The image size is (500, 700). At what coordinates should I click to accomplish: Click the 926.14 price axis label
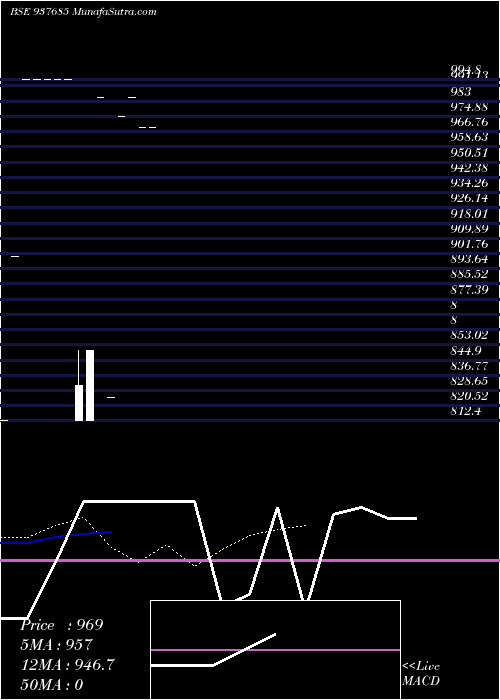click(x=469, y=198)
